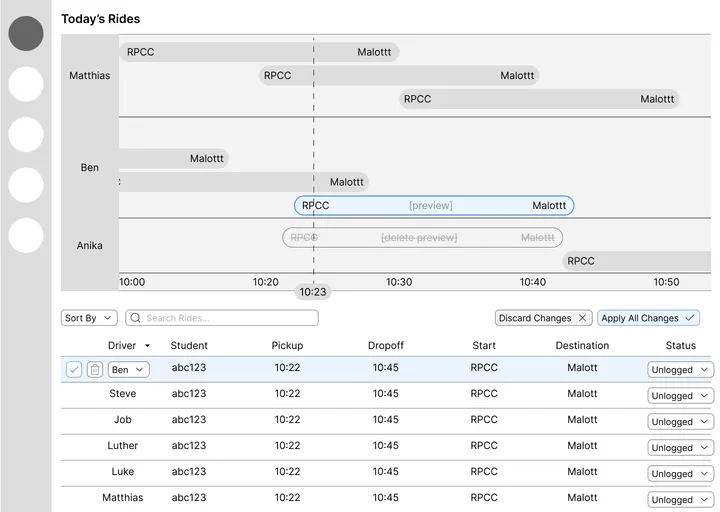Click the Pickup column header
Screen dimensions: 720x512
[x=287, y=345]
